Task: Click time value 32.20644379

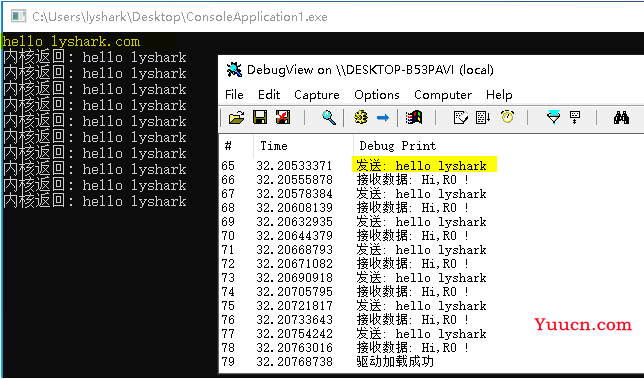Action: point(294,236)
